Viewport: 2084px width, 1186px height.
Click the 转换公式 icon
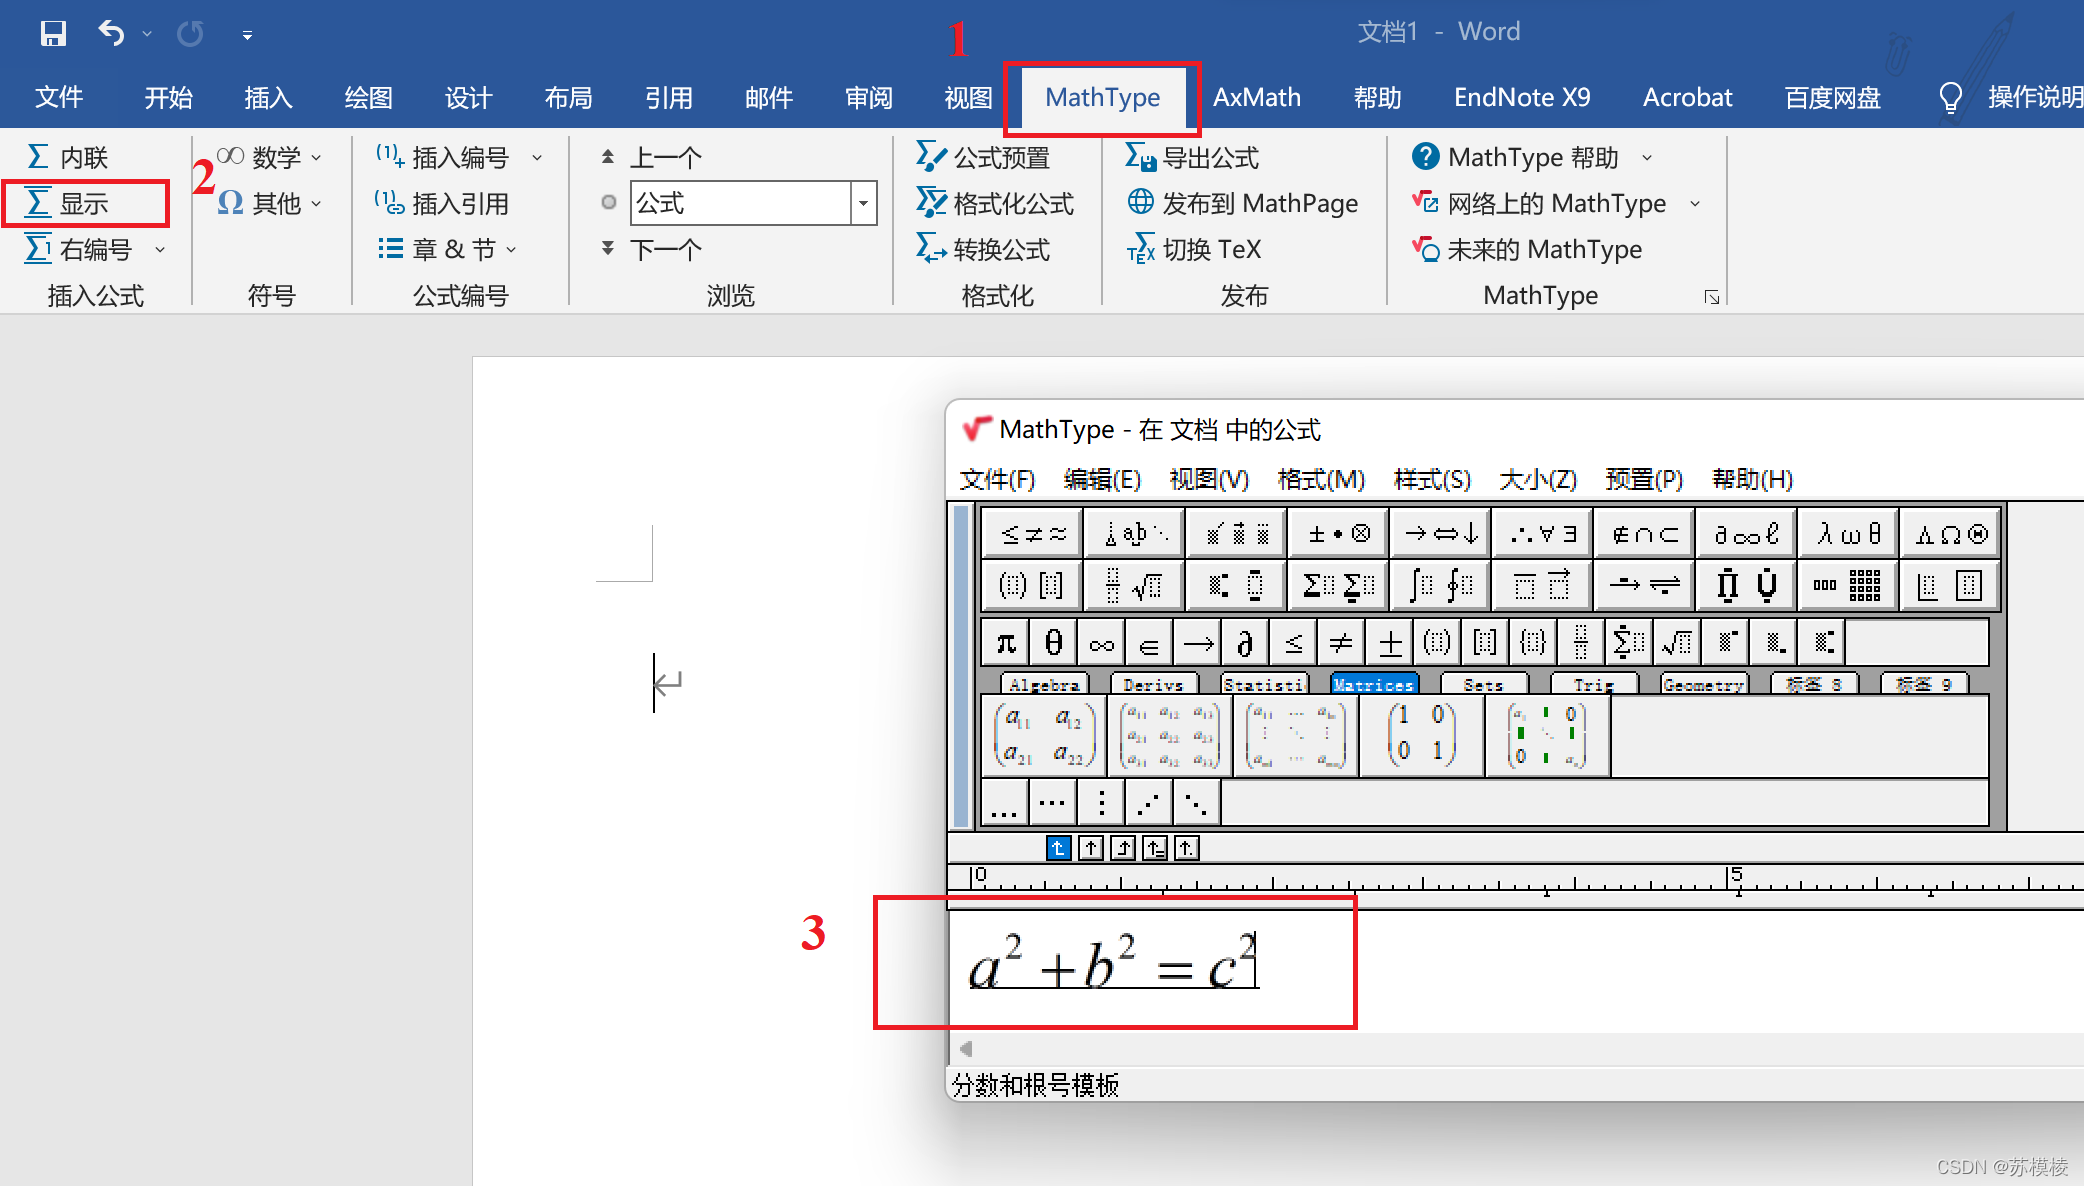tap(931, 248)
